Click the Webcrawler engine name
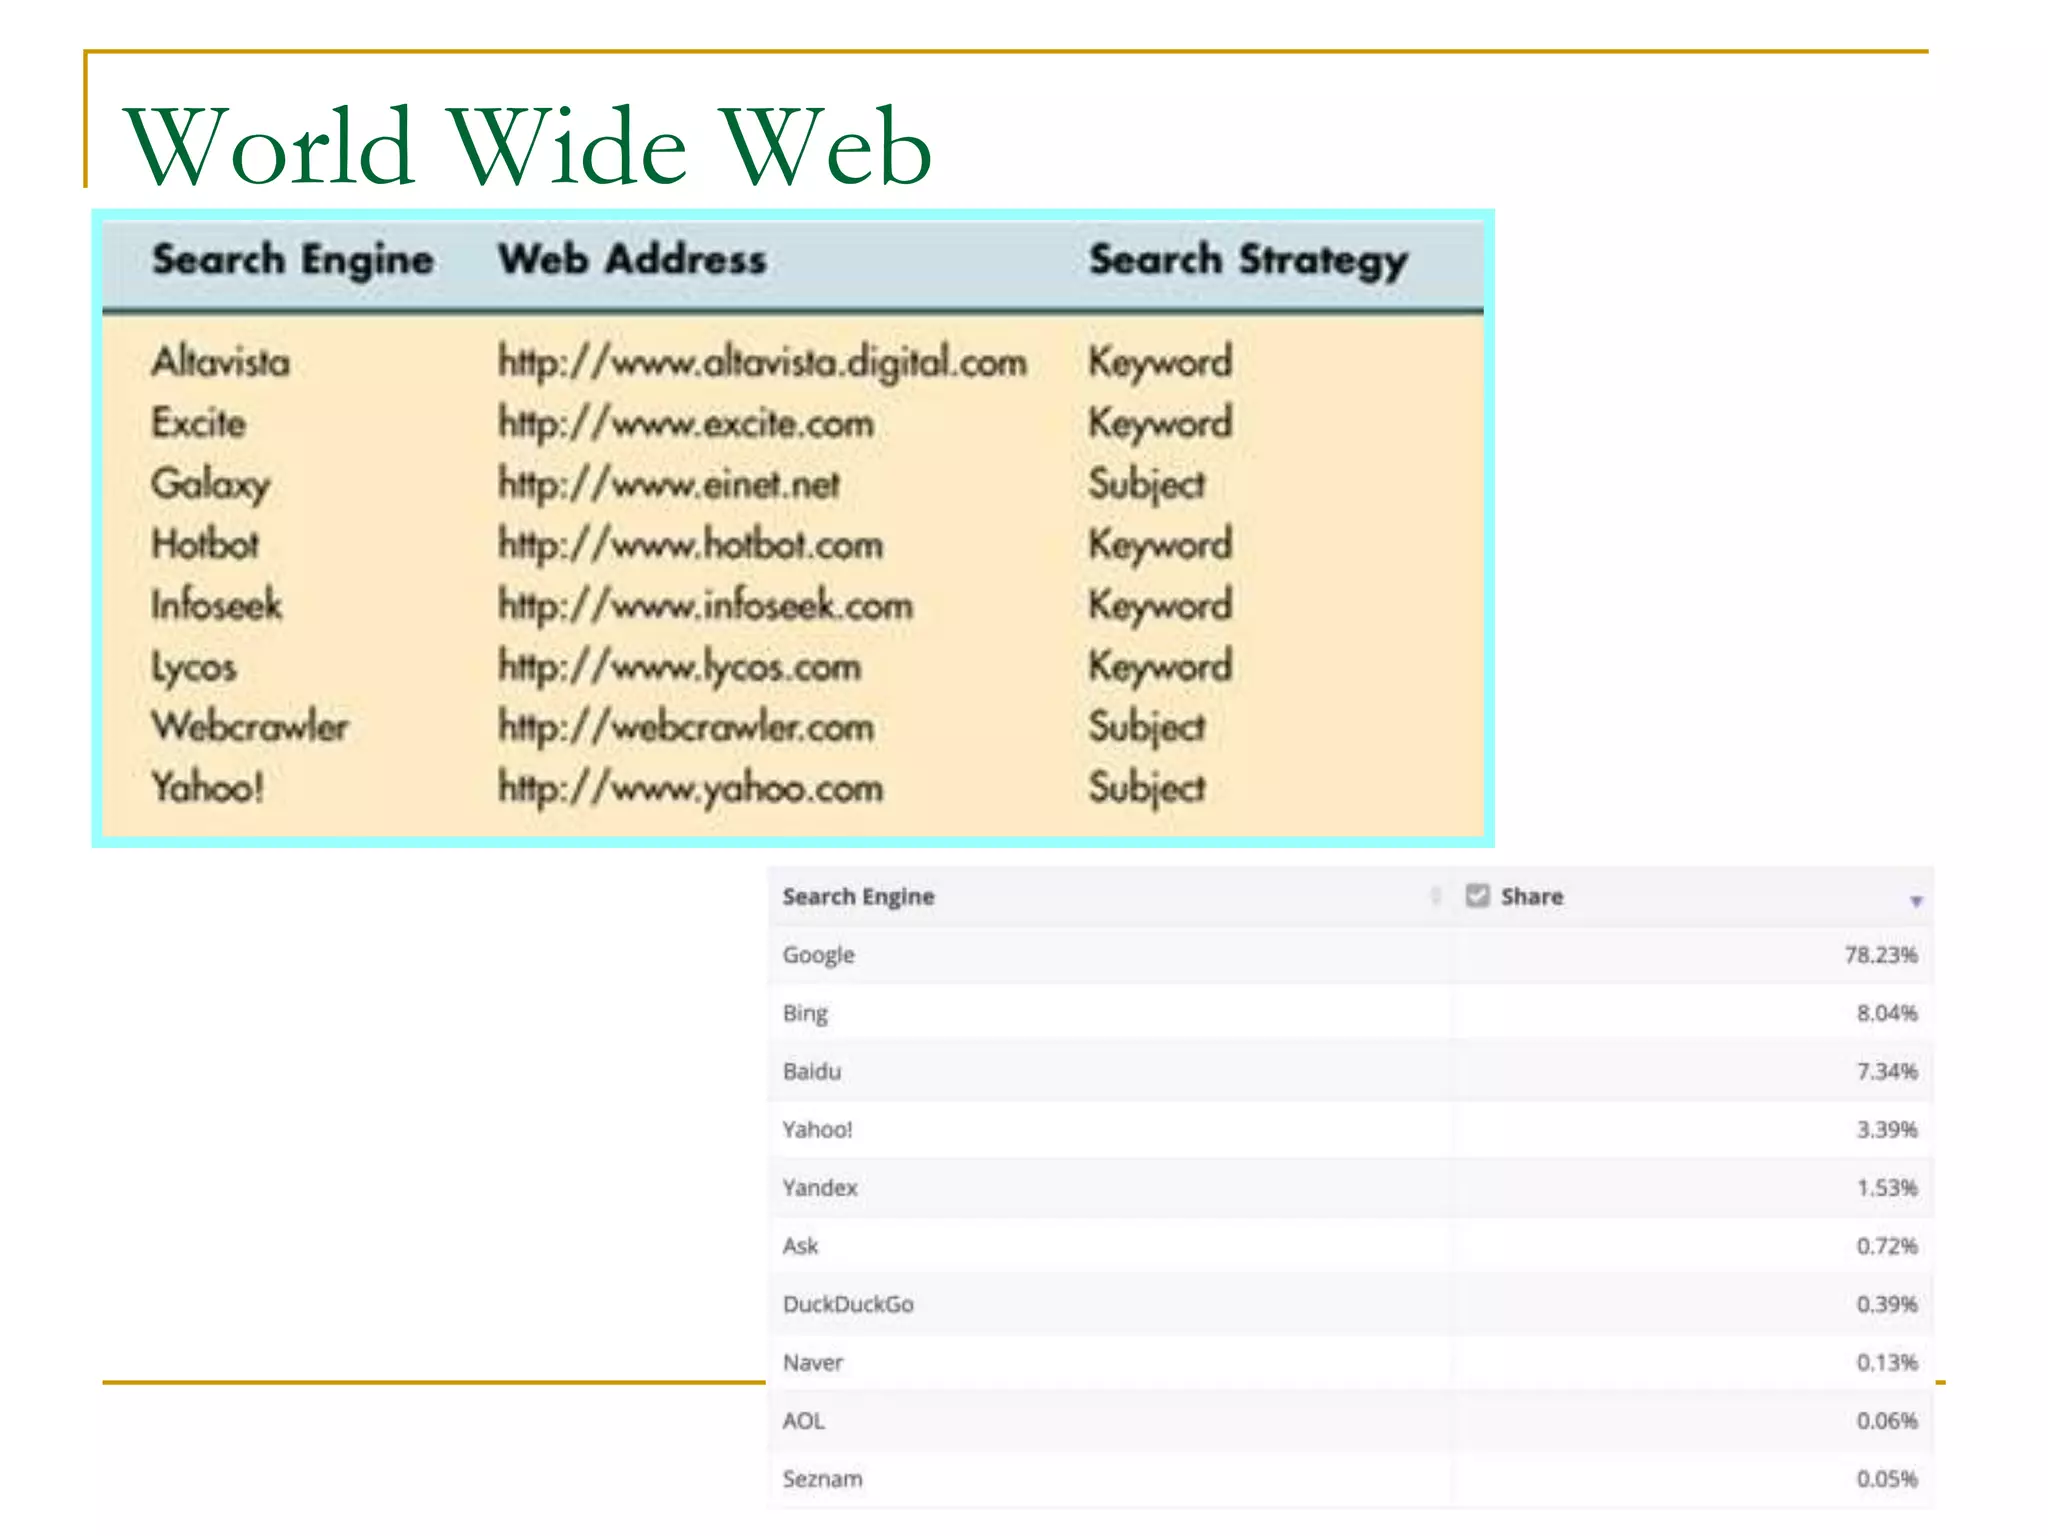The width and height of the screenshot is (2048, 1536). (250, 726)
